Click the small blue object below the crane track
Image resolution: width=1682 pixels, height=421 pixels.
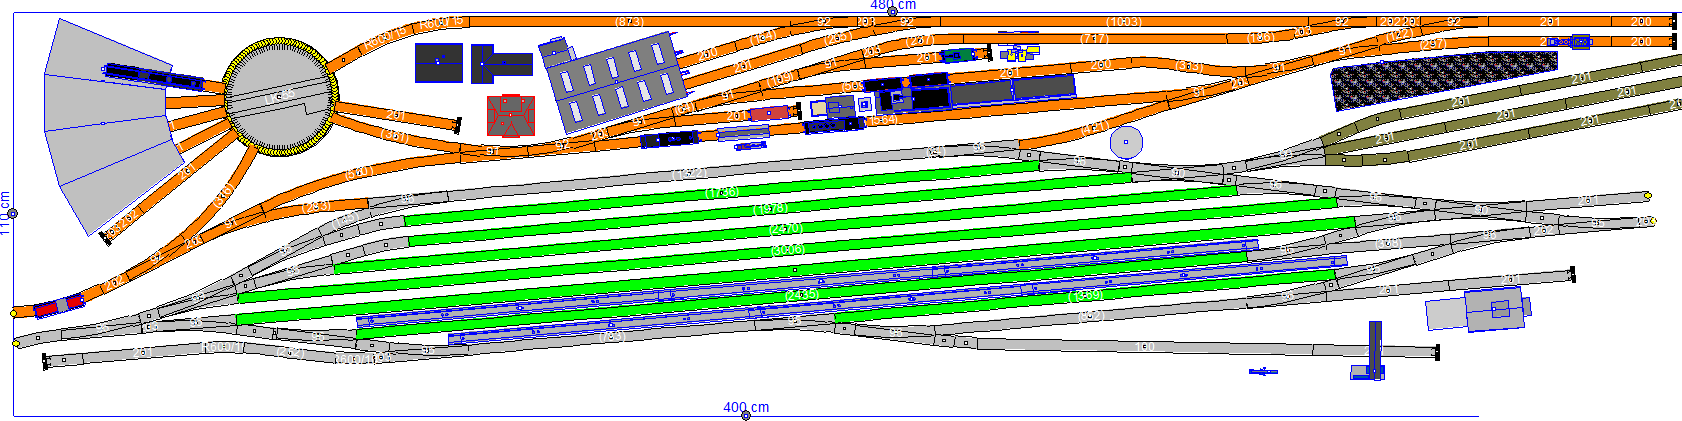point(1263,372)
